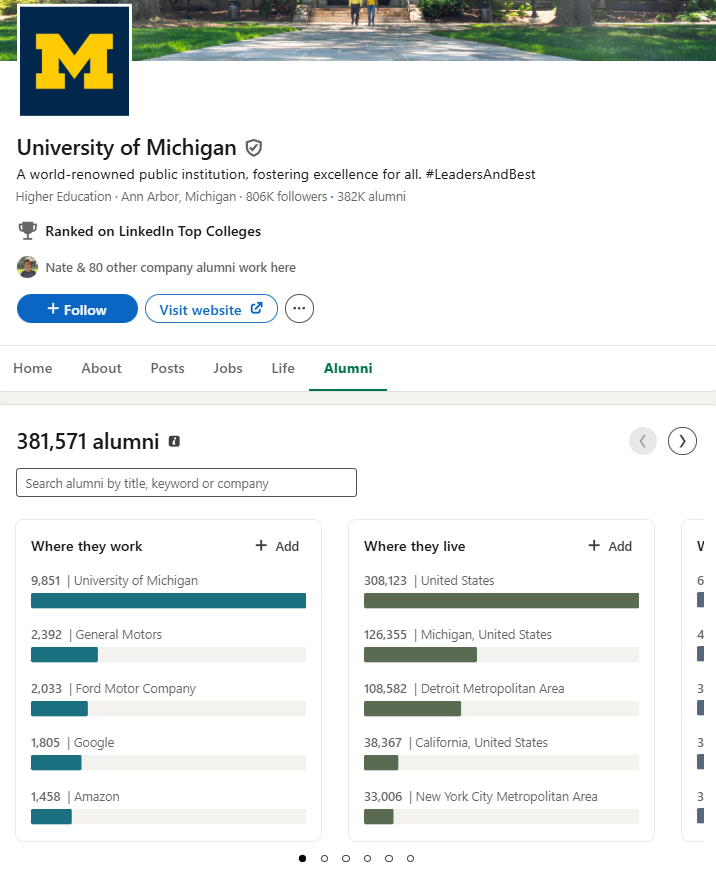716x880 pixels.
Task: Switch to the About tab
Action: point(101,368)
